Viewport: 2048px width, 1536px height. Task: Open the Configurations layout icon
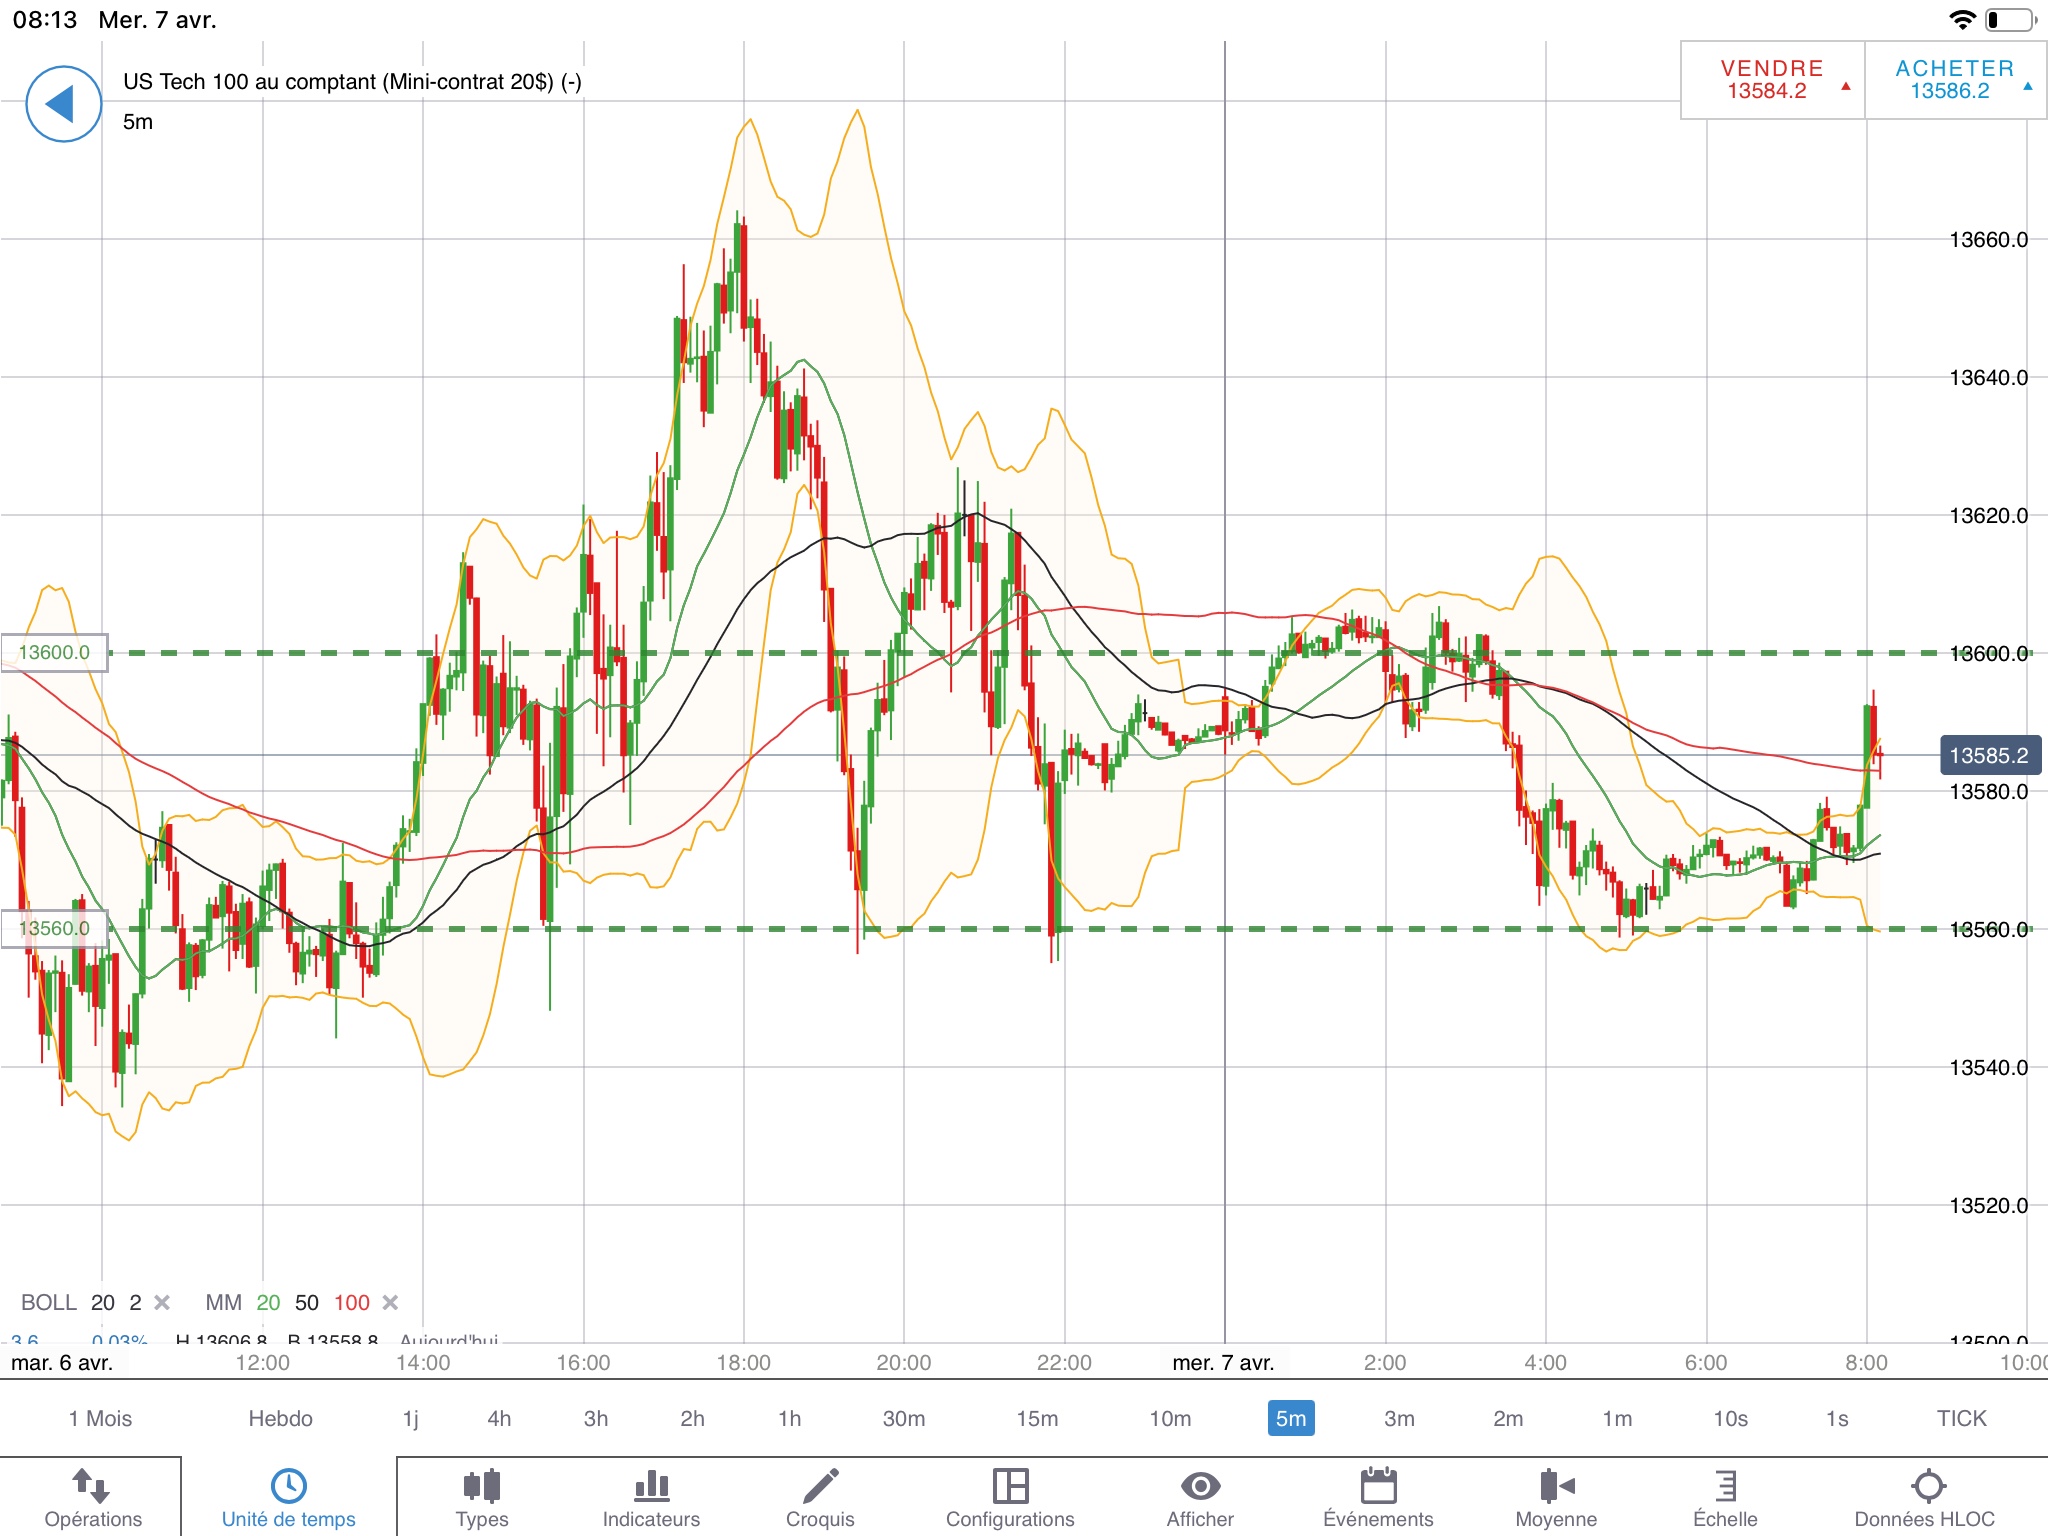[x=1010, y=1487]
